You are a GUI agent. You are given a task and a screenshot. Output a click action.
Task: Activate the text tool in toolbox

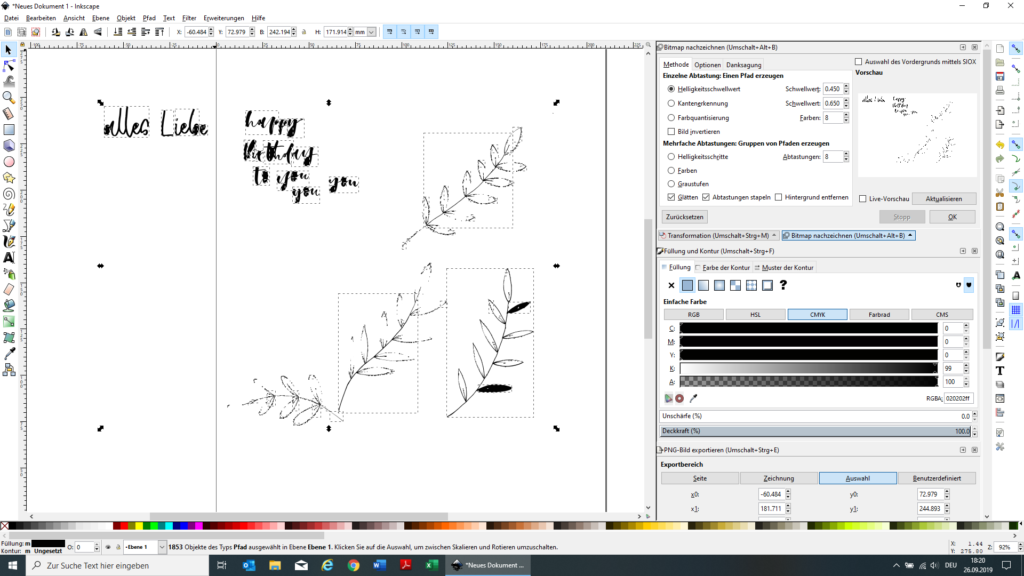click(9, 257)
